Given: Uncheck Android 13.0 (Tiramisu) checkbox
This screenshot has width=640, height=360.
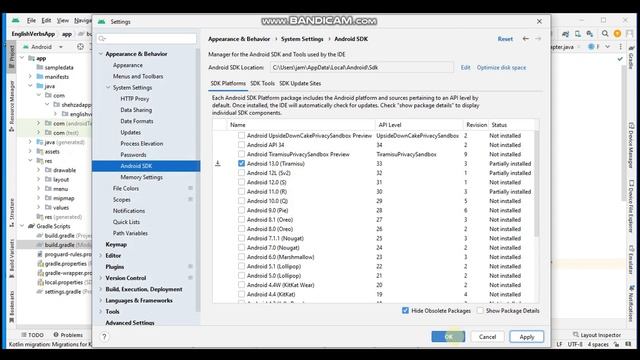Looking at the screenshot, I should coord(241,163).
